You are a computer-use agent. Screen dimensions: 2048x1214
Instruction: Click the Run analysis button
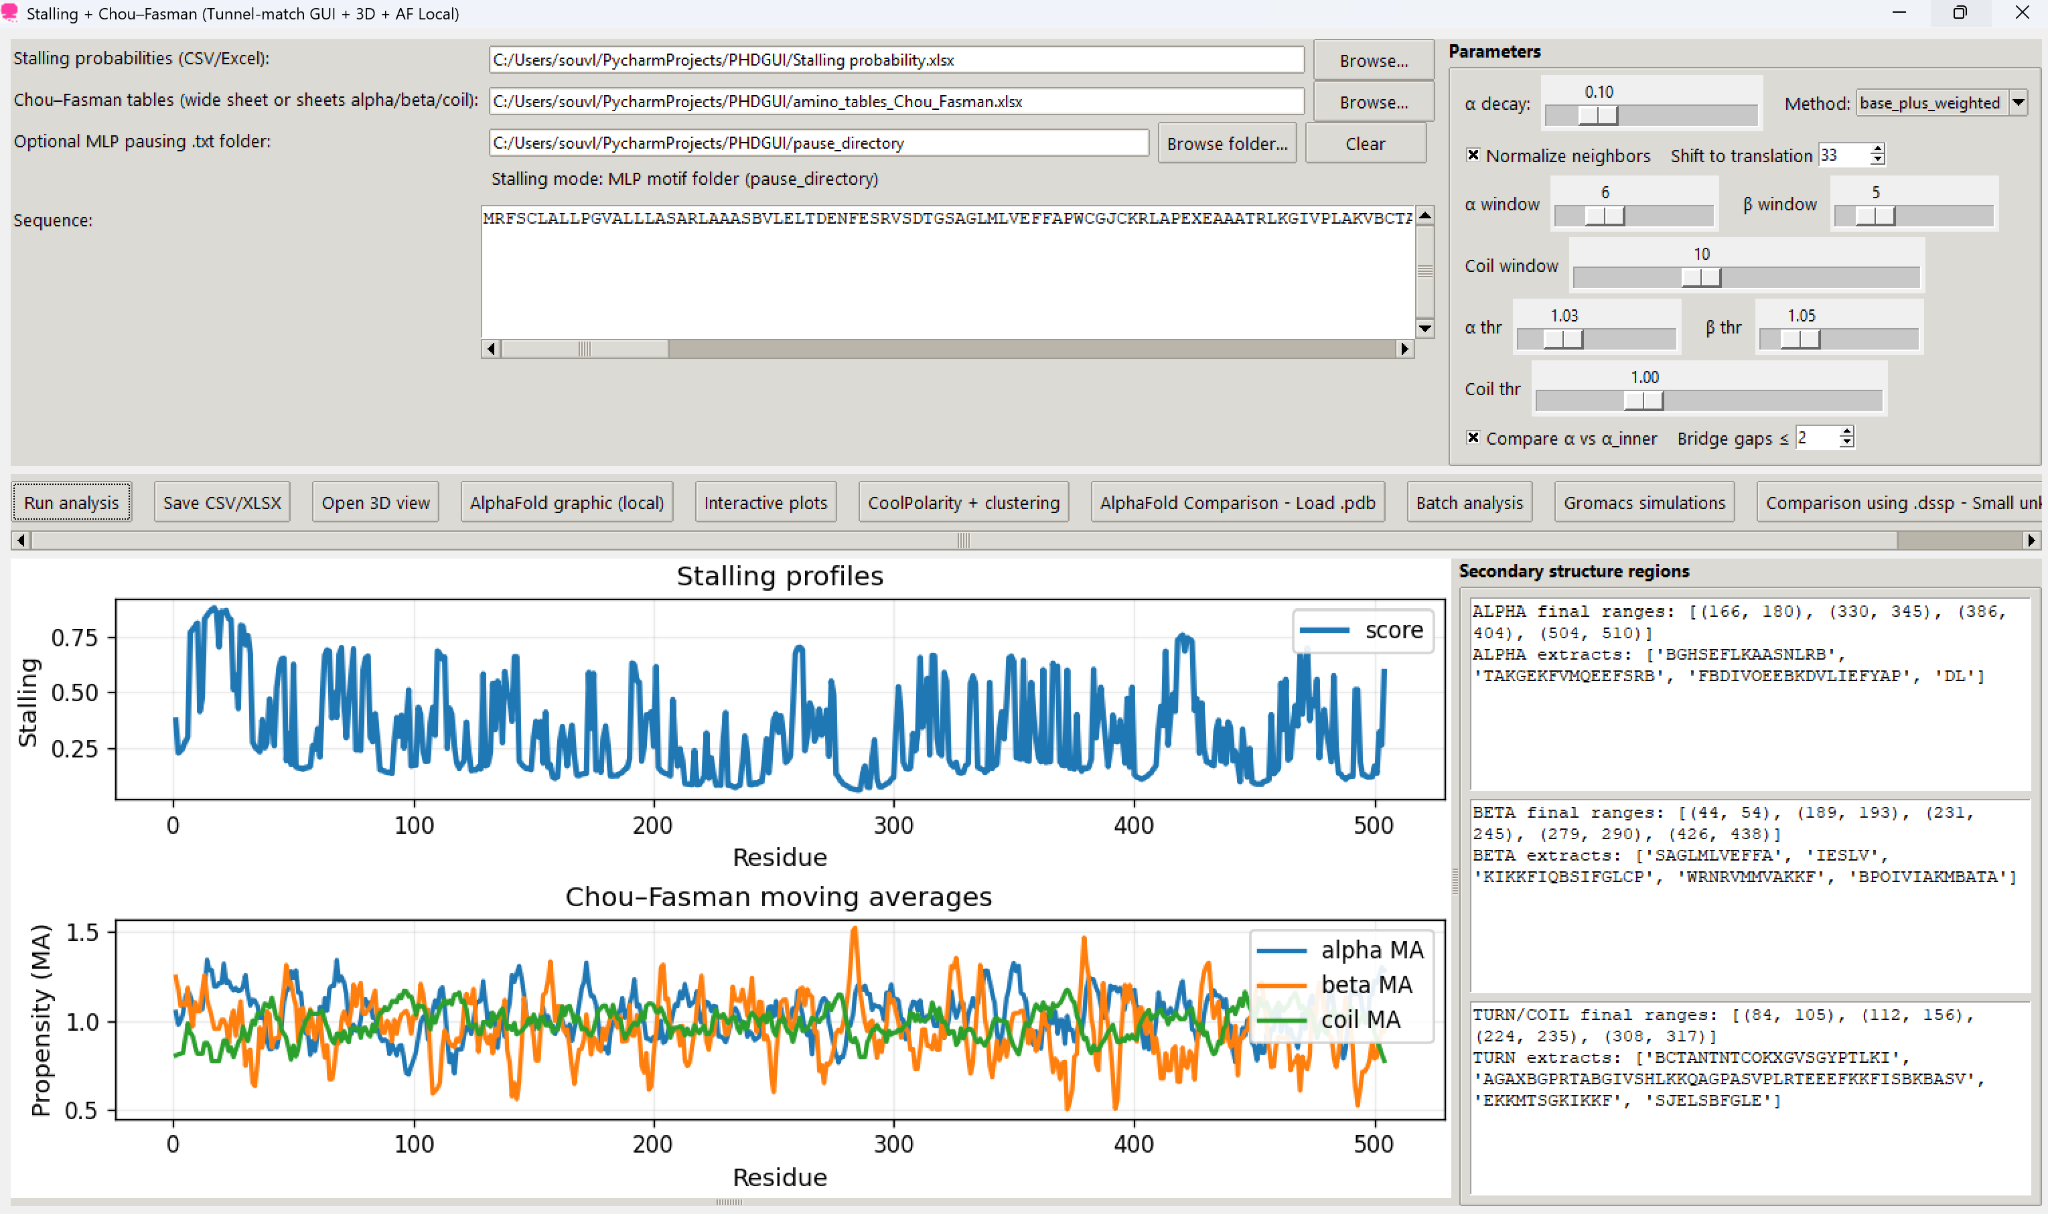71,502
